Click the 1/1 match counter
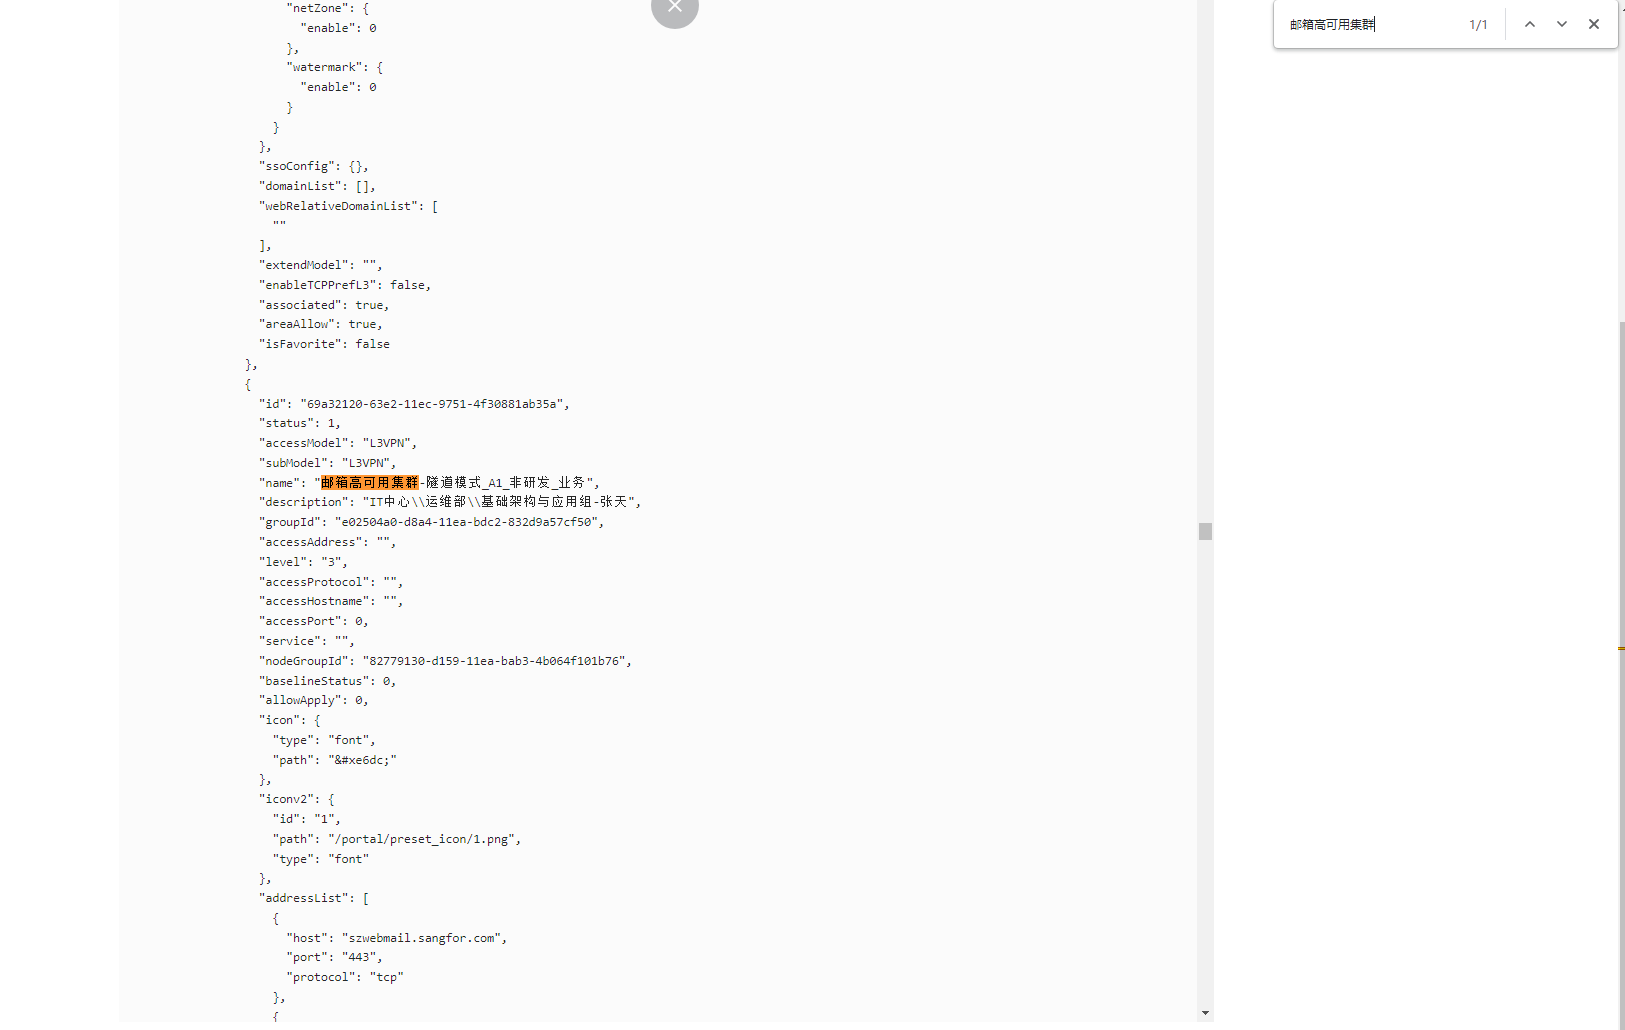This screenshot has width=1625, height=1030. tap(1478, 25)
